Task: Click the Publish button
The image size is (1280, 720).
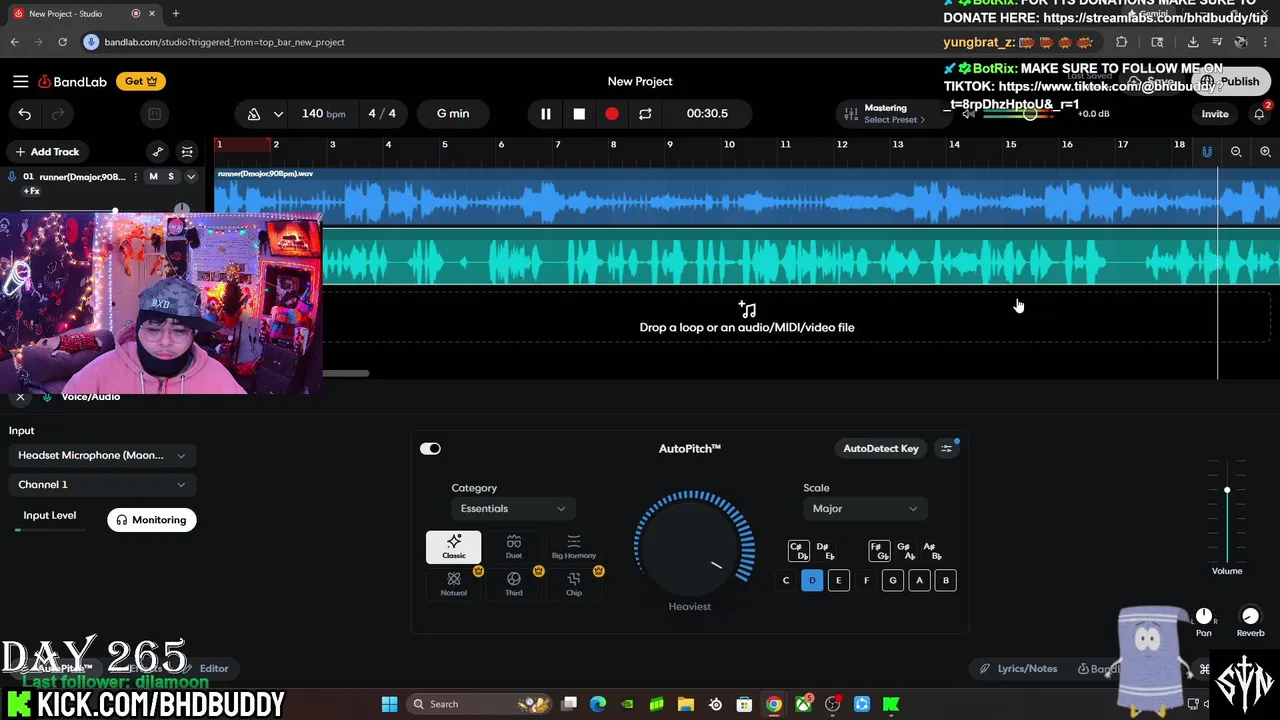Action: point(1231,82)
